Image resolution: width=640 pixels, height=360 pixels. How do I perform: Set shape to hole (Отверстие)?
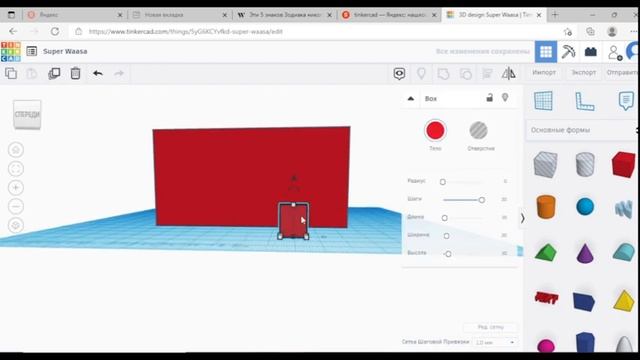pos(478,131)
